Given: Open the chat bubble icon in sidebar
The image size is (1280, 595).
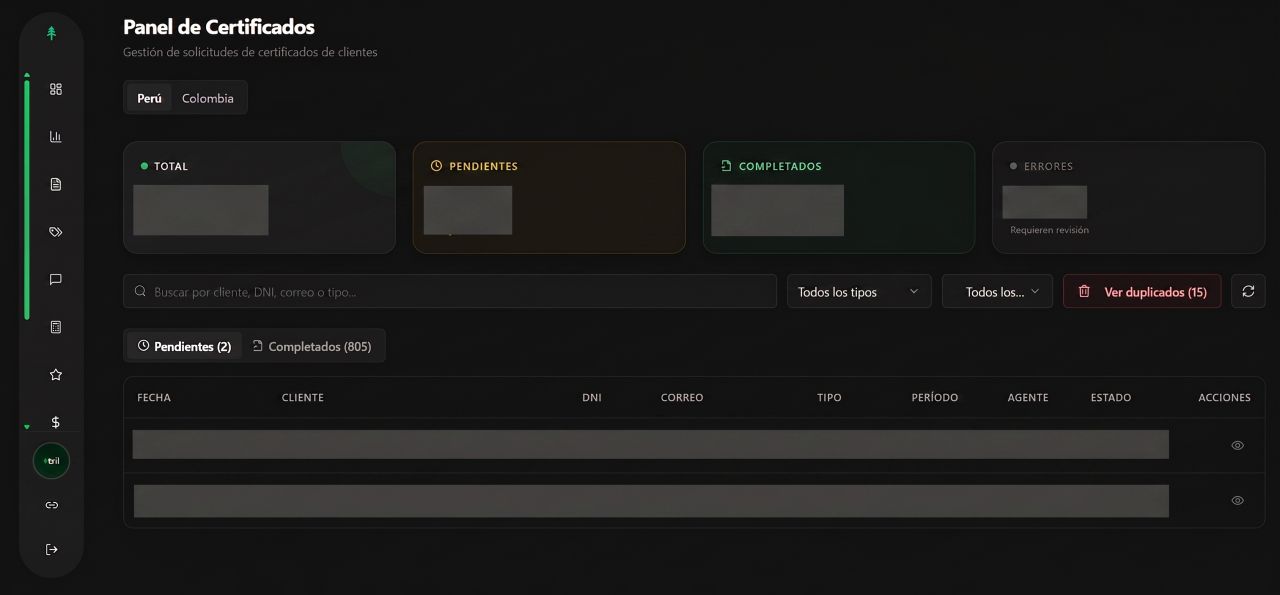Looking at the screenshot, I should coord(56,279).
